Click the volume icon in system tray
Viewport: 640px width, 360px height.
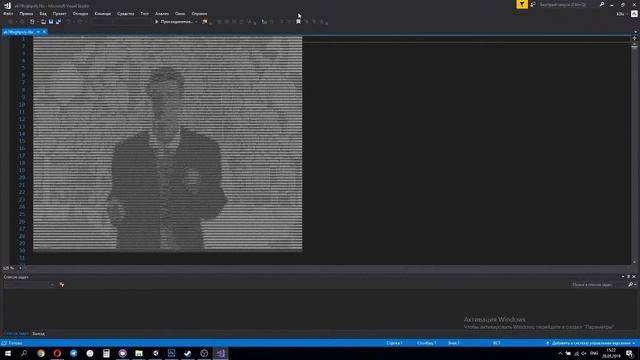click(584, 353)
